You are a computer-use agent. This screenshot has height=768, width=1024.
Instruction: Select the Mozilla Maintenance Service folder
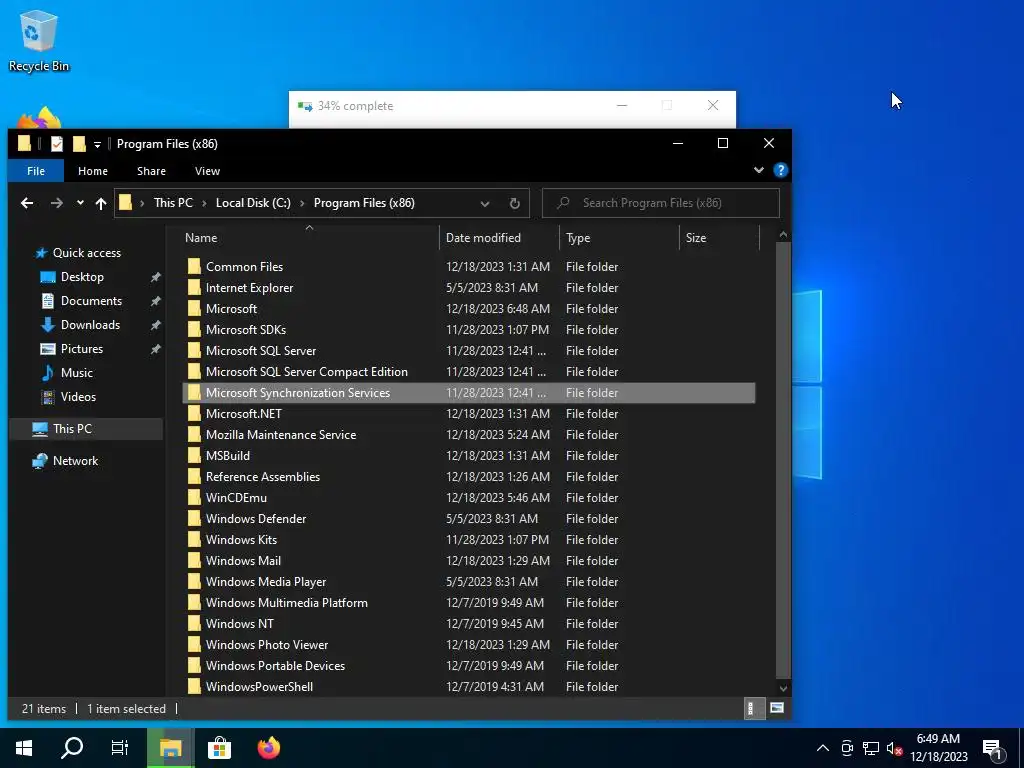coord(281,435)
